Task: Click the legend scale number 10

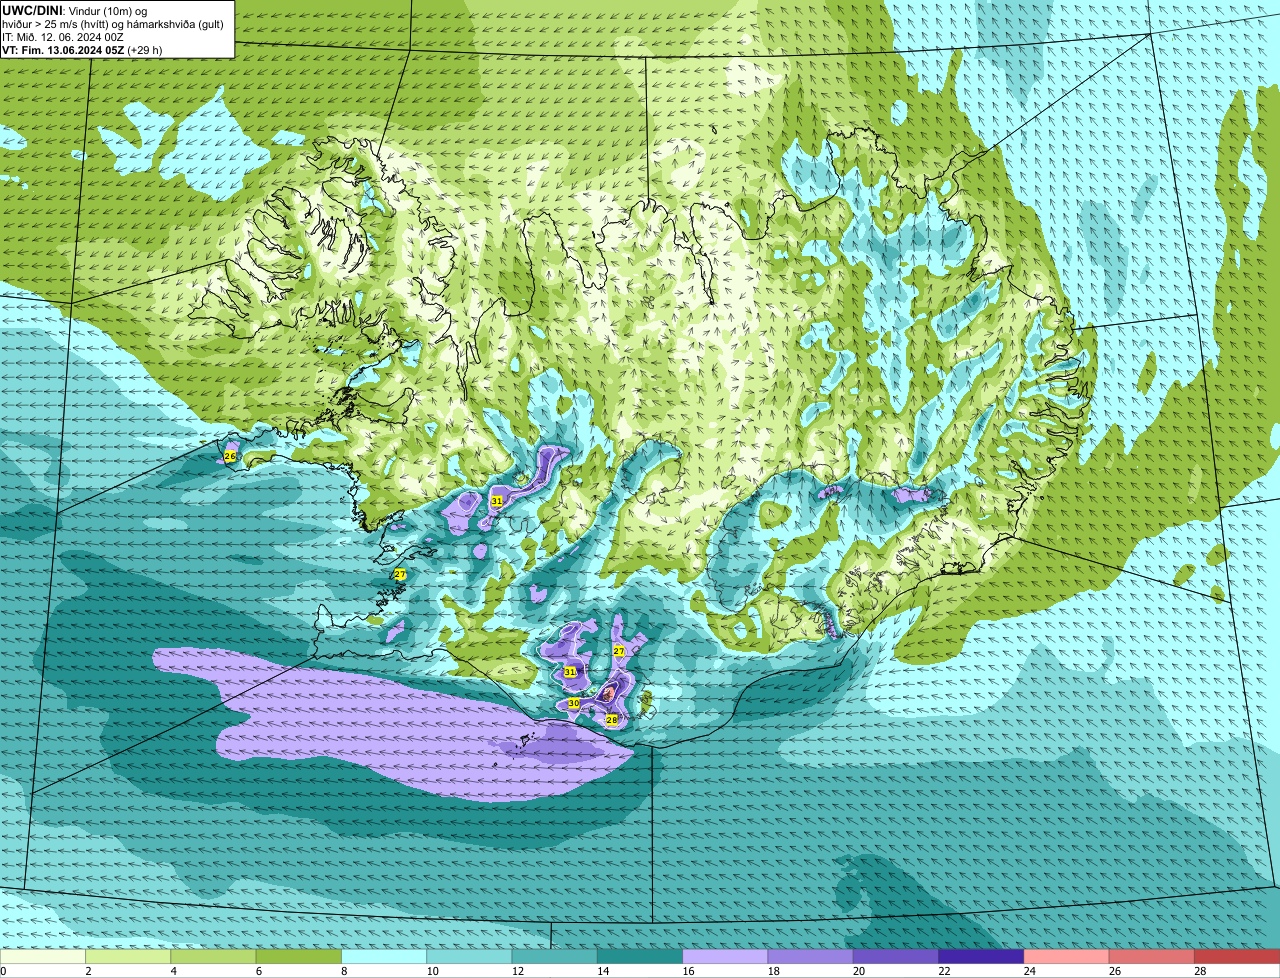Action: tap(431, 971)
